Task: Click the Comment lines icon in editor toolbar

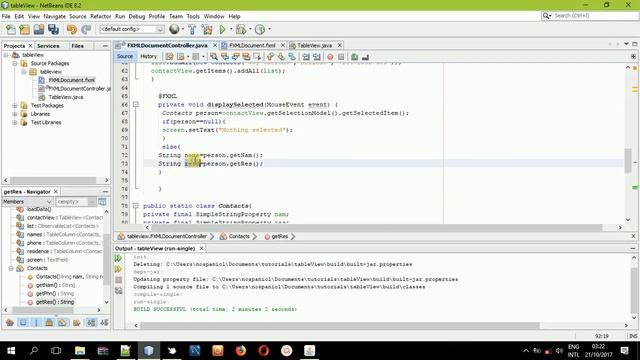Action: (354, 57)
